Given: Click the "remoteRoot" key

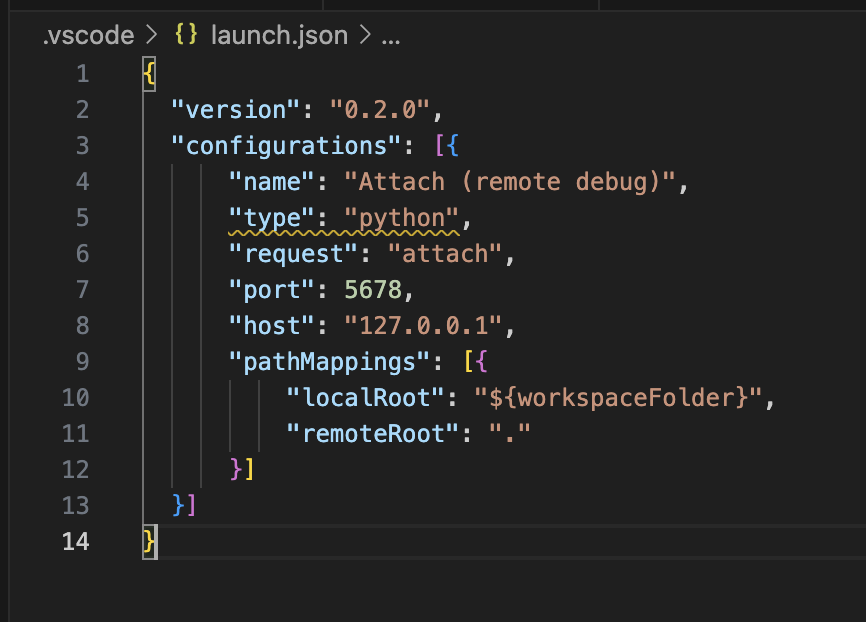Looking at the screenshot, I should [371, 433].
